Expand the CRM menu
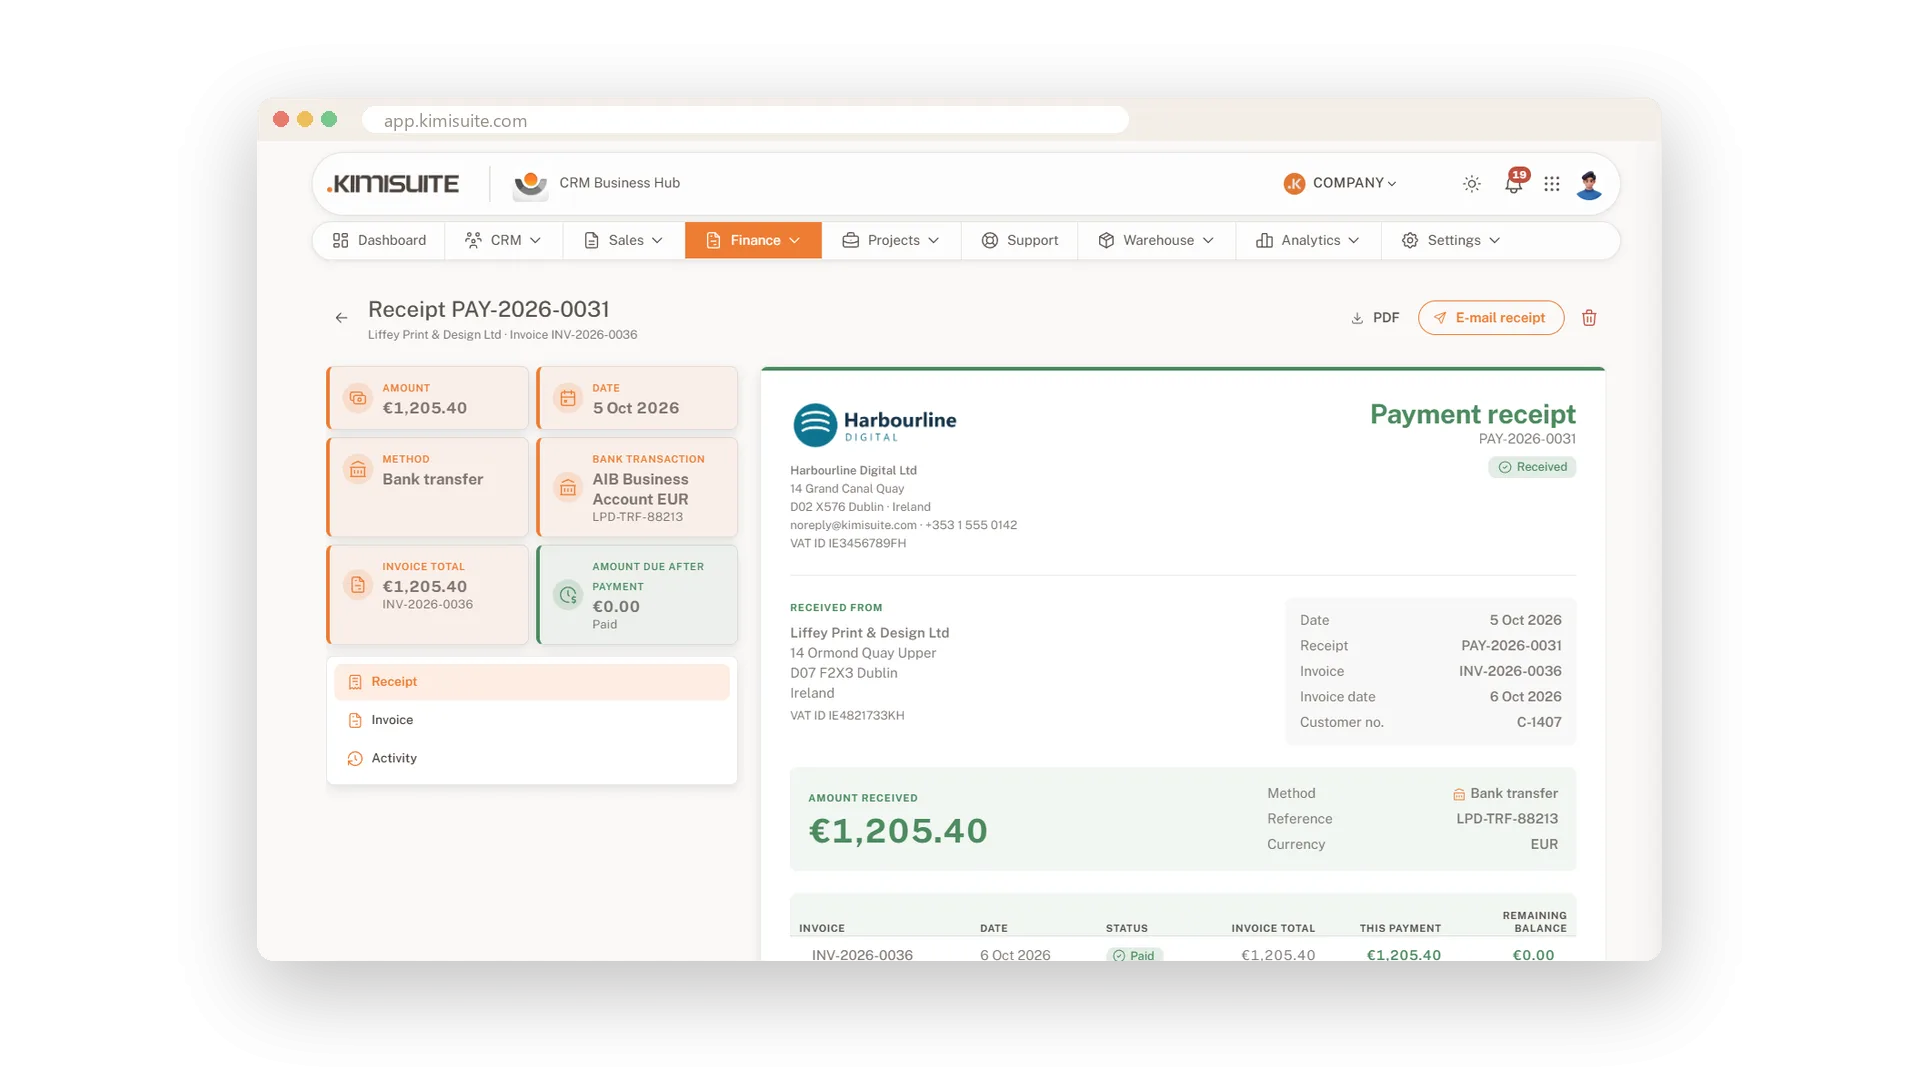Screen dimensions: 1920x1080 (503, 241)
